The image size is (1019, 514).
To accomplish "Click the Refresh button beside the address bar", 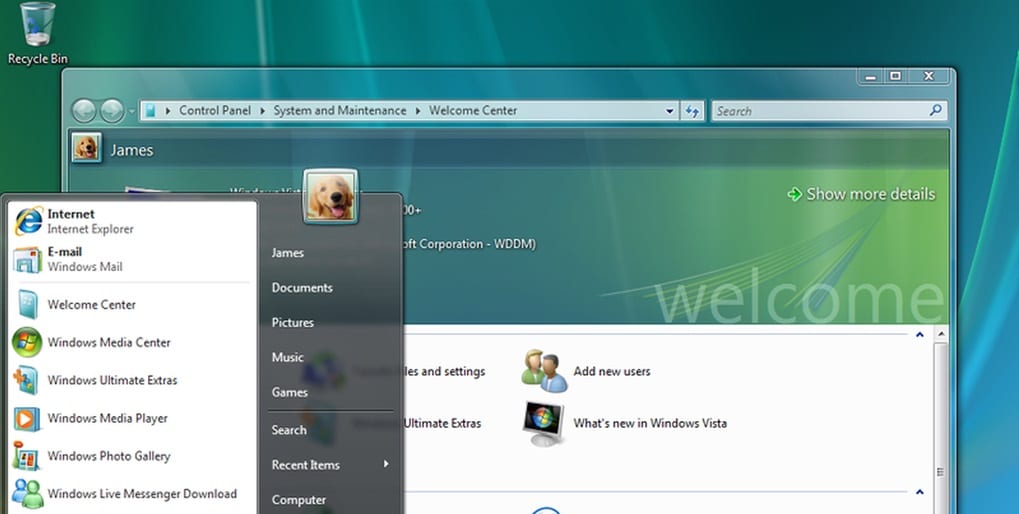I will click(x=692, y=111).
